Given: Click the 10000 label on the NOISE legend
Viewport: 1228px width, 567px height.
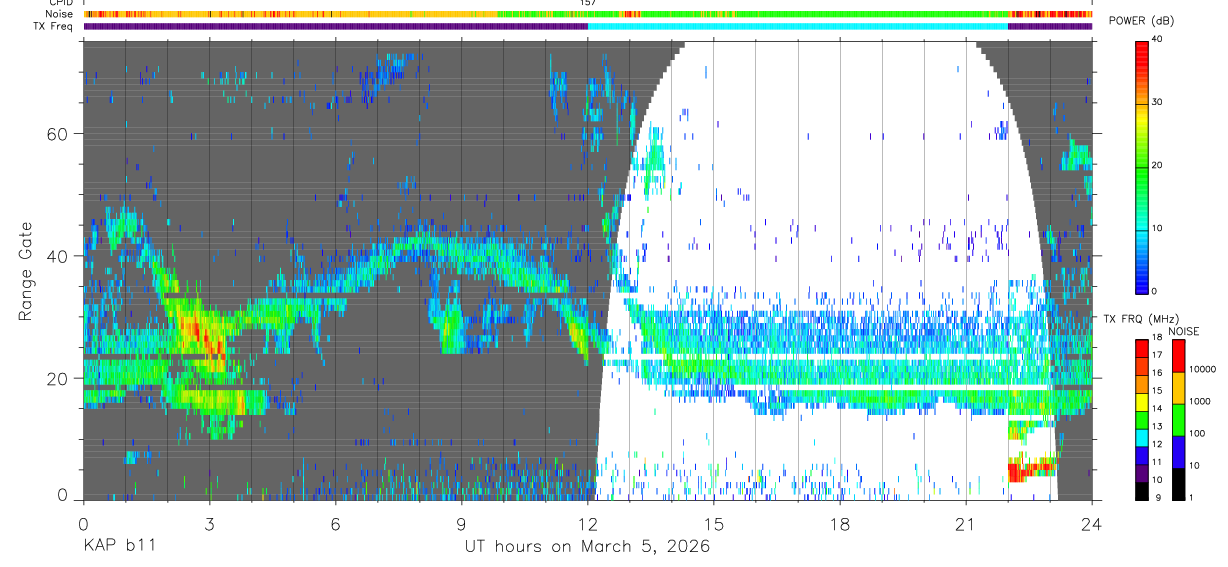Looking at the screenshot, I should [x=1202, y=369].
